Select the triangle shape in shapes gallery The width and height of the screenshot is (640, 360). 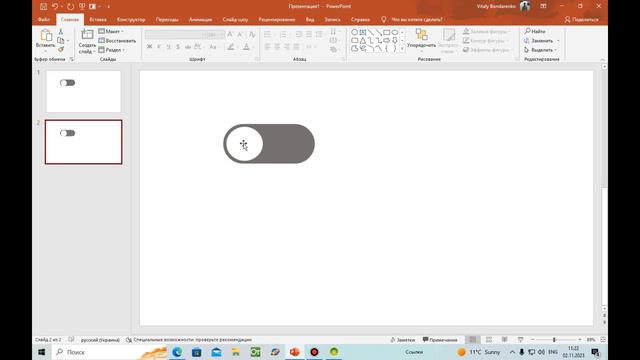click(362, 40)
